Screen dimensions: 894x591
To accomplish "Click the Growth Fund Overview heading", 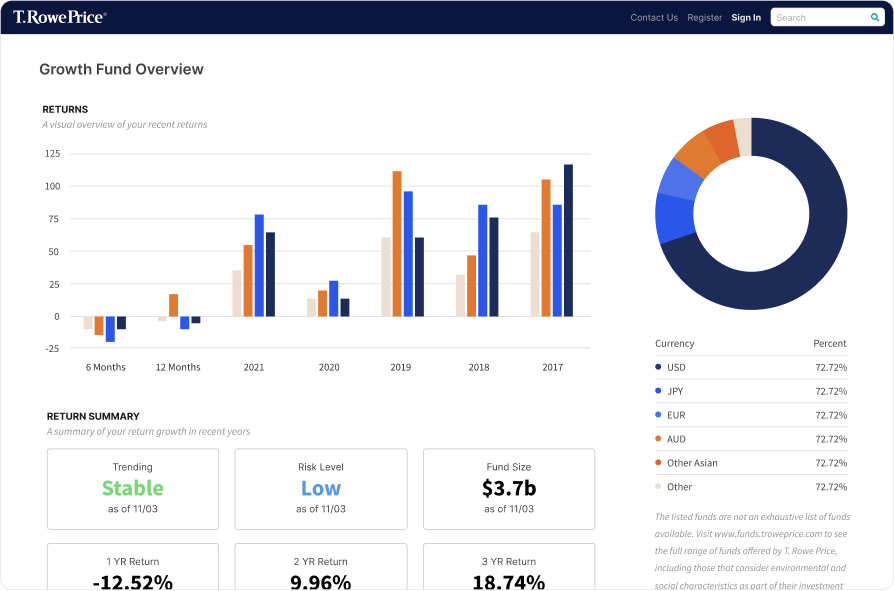I will [x=121, y=69].
